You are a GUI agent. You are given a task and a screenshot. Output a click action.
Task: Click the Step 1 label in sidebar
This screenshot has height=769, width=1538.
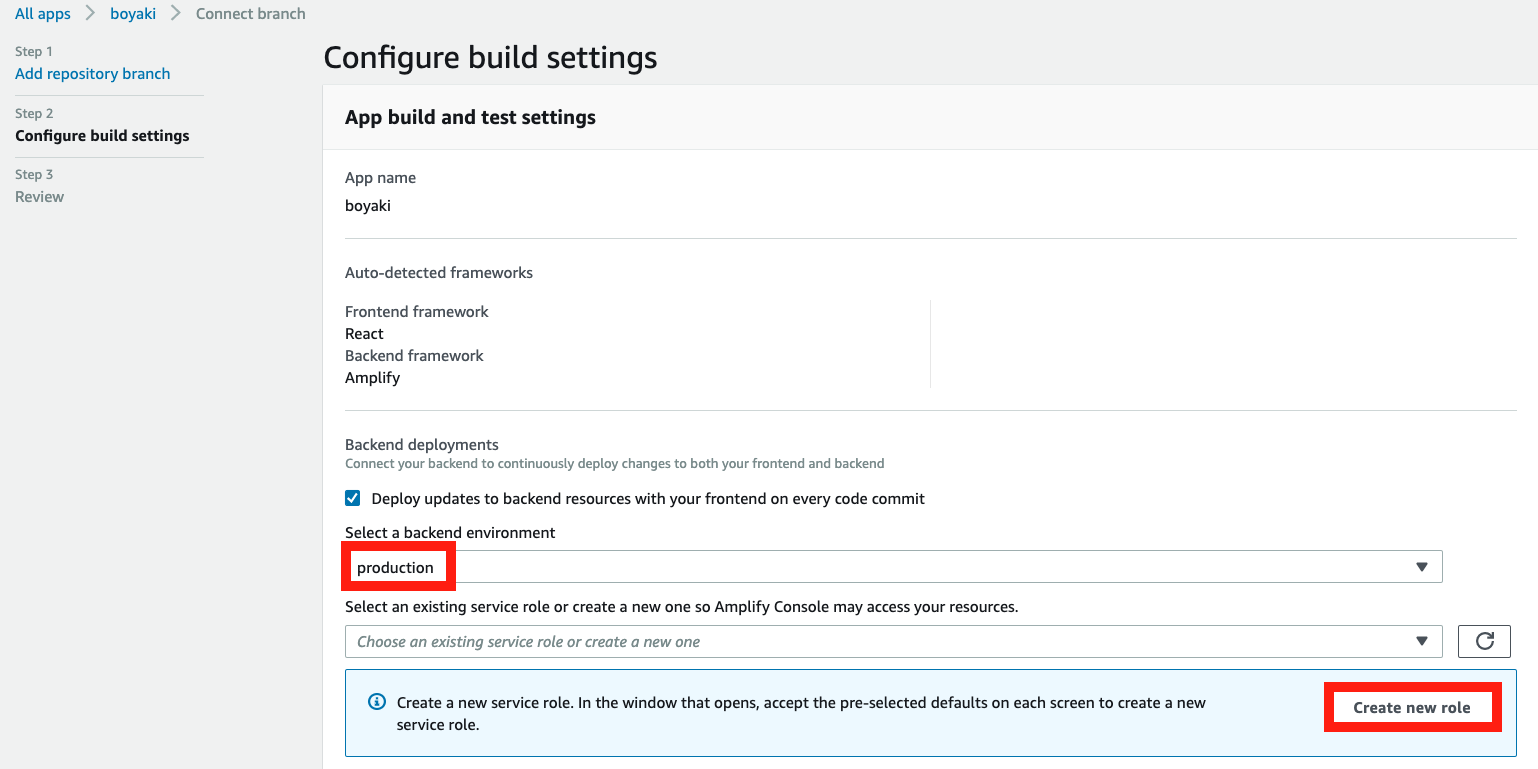pos(34,51)
